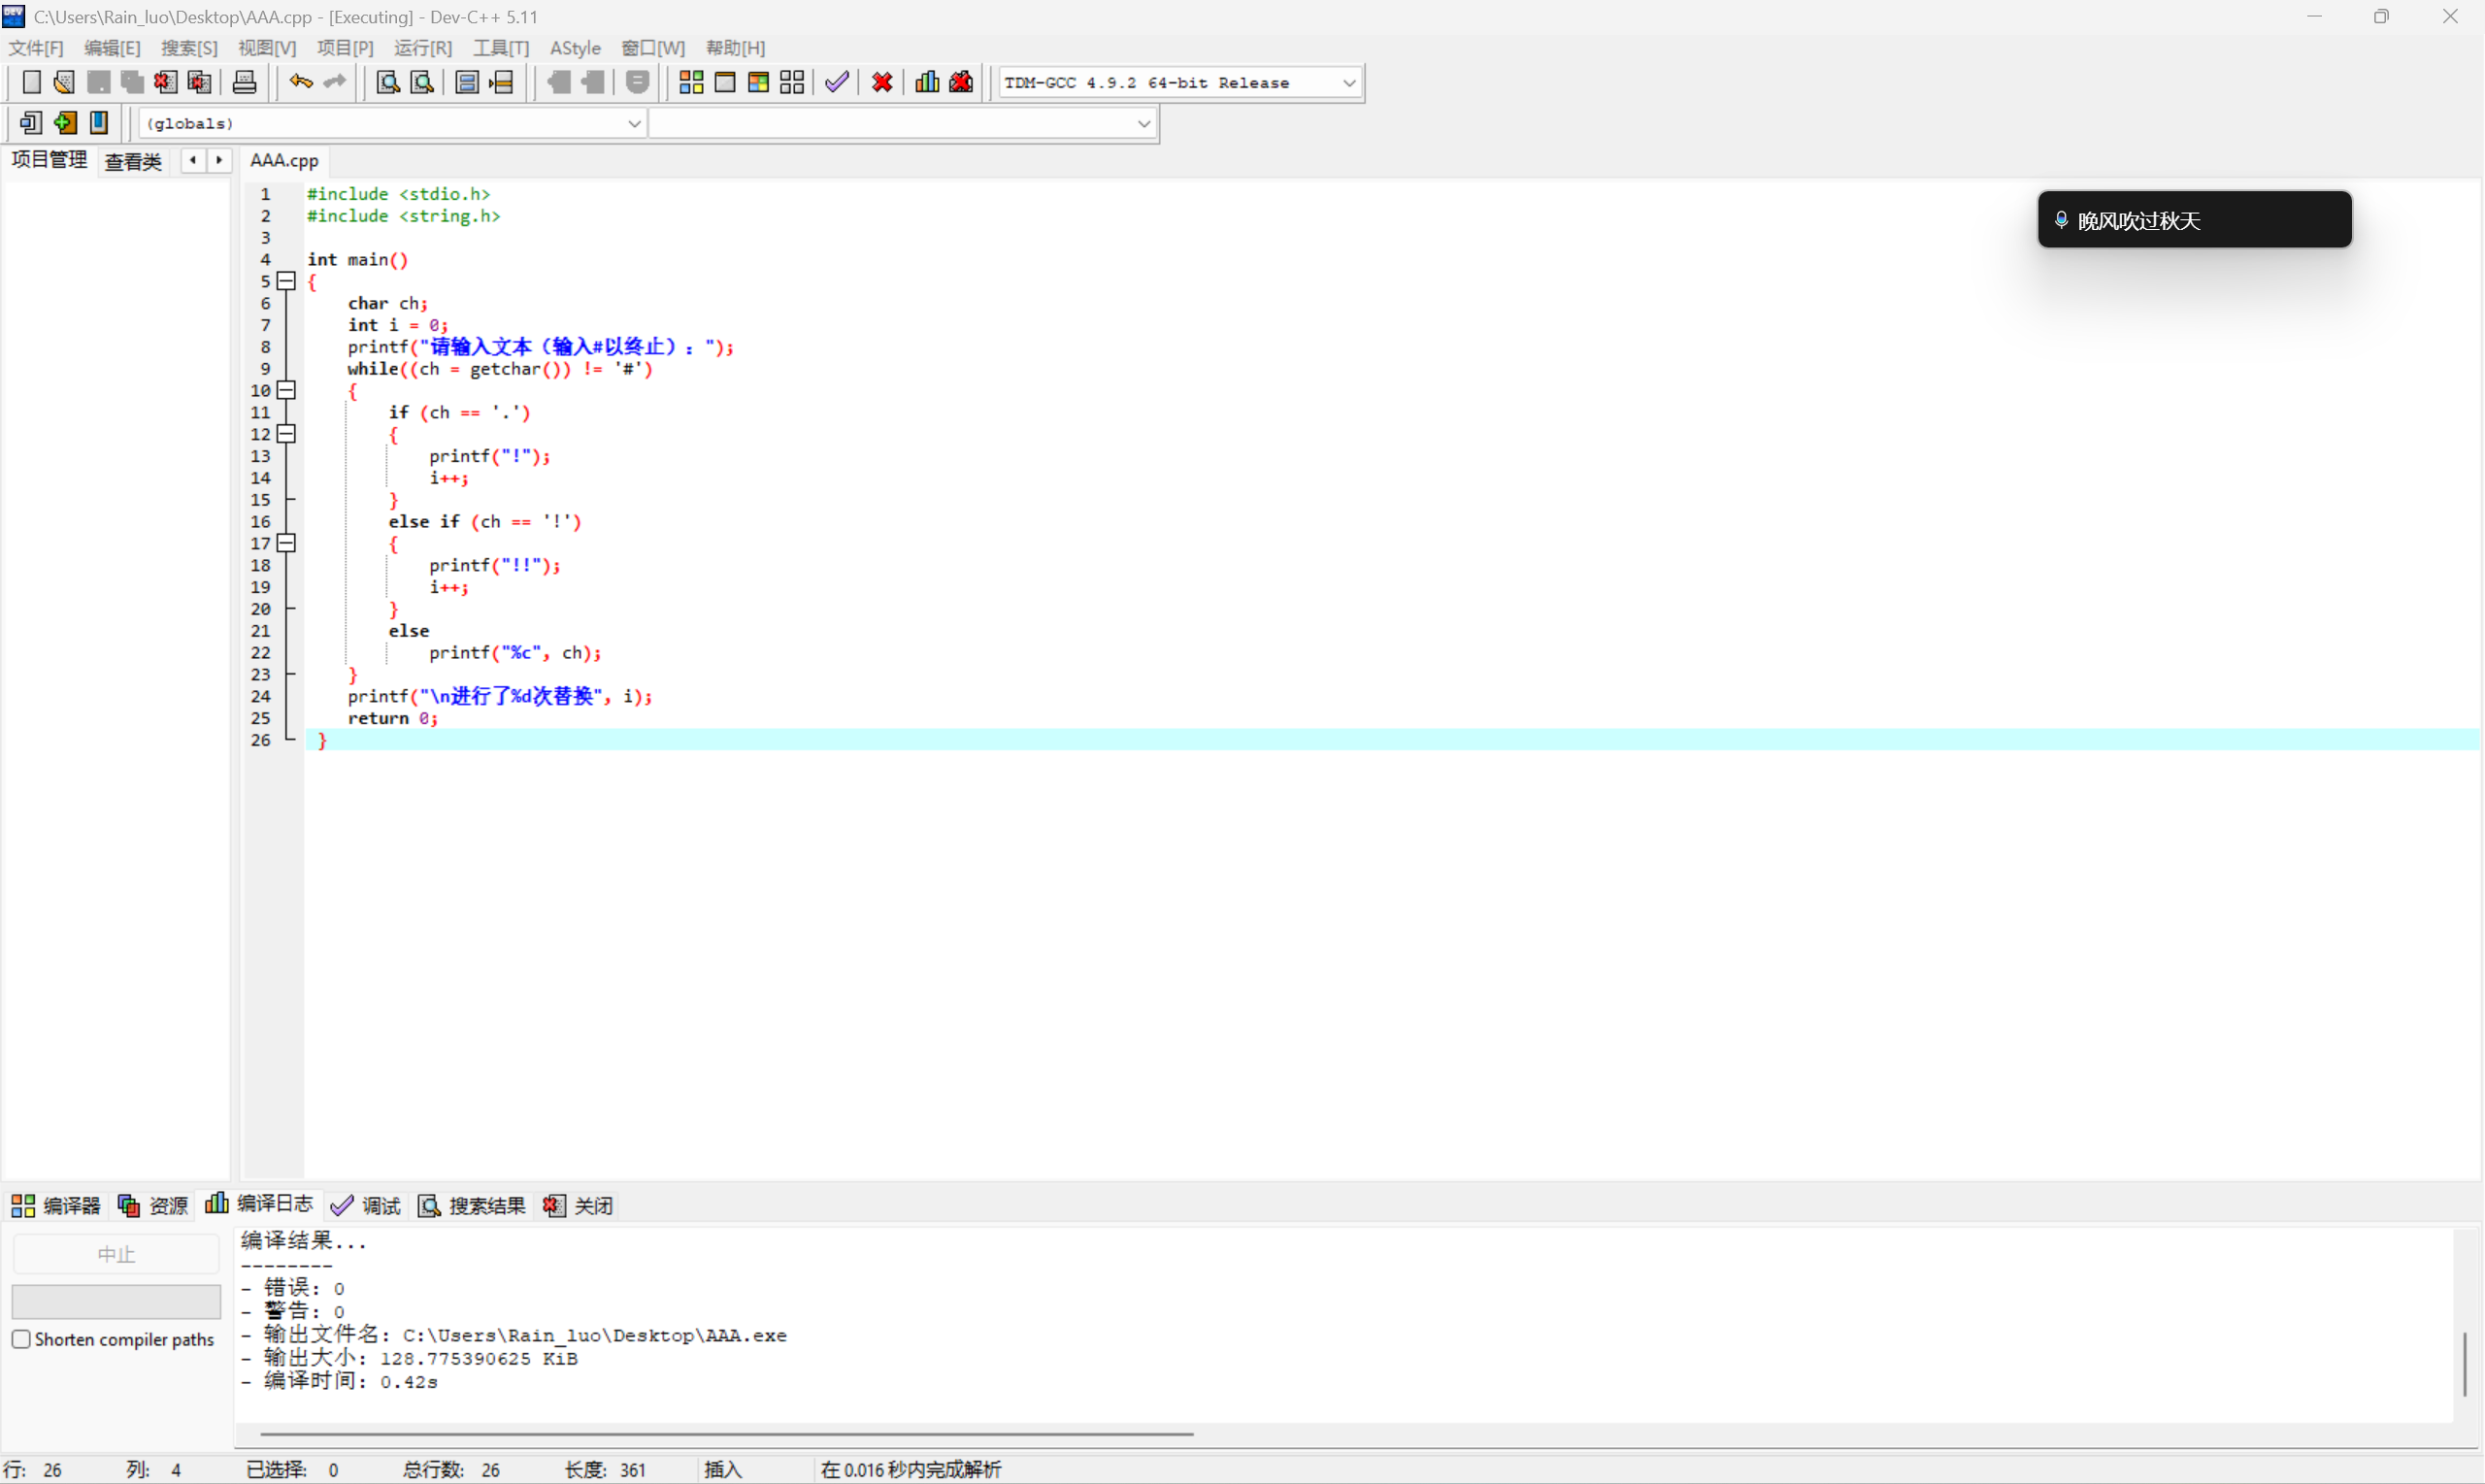Click the bar chart profile analysis icon

[927, 82]
